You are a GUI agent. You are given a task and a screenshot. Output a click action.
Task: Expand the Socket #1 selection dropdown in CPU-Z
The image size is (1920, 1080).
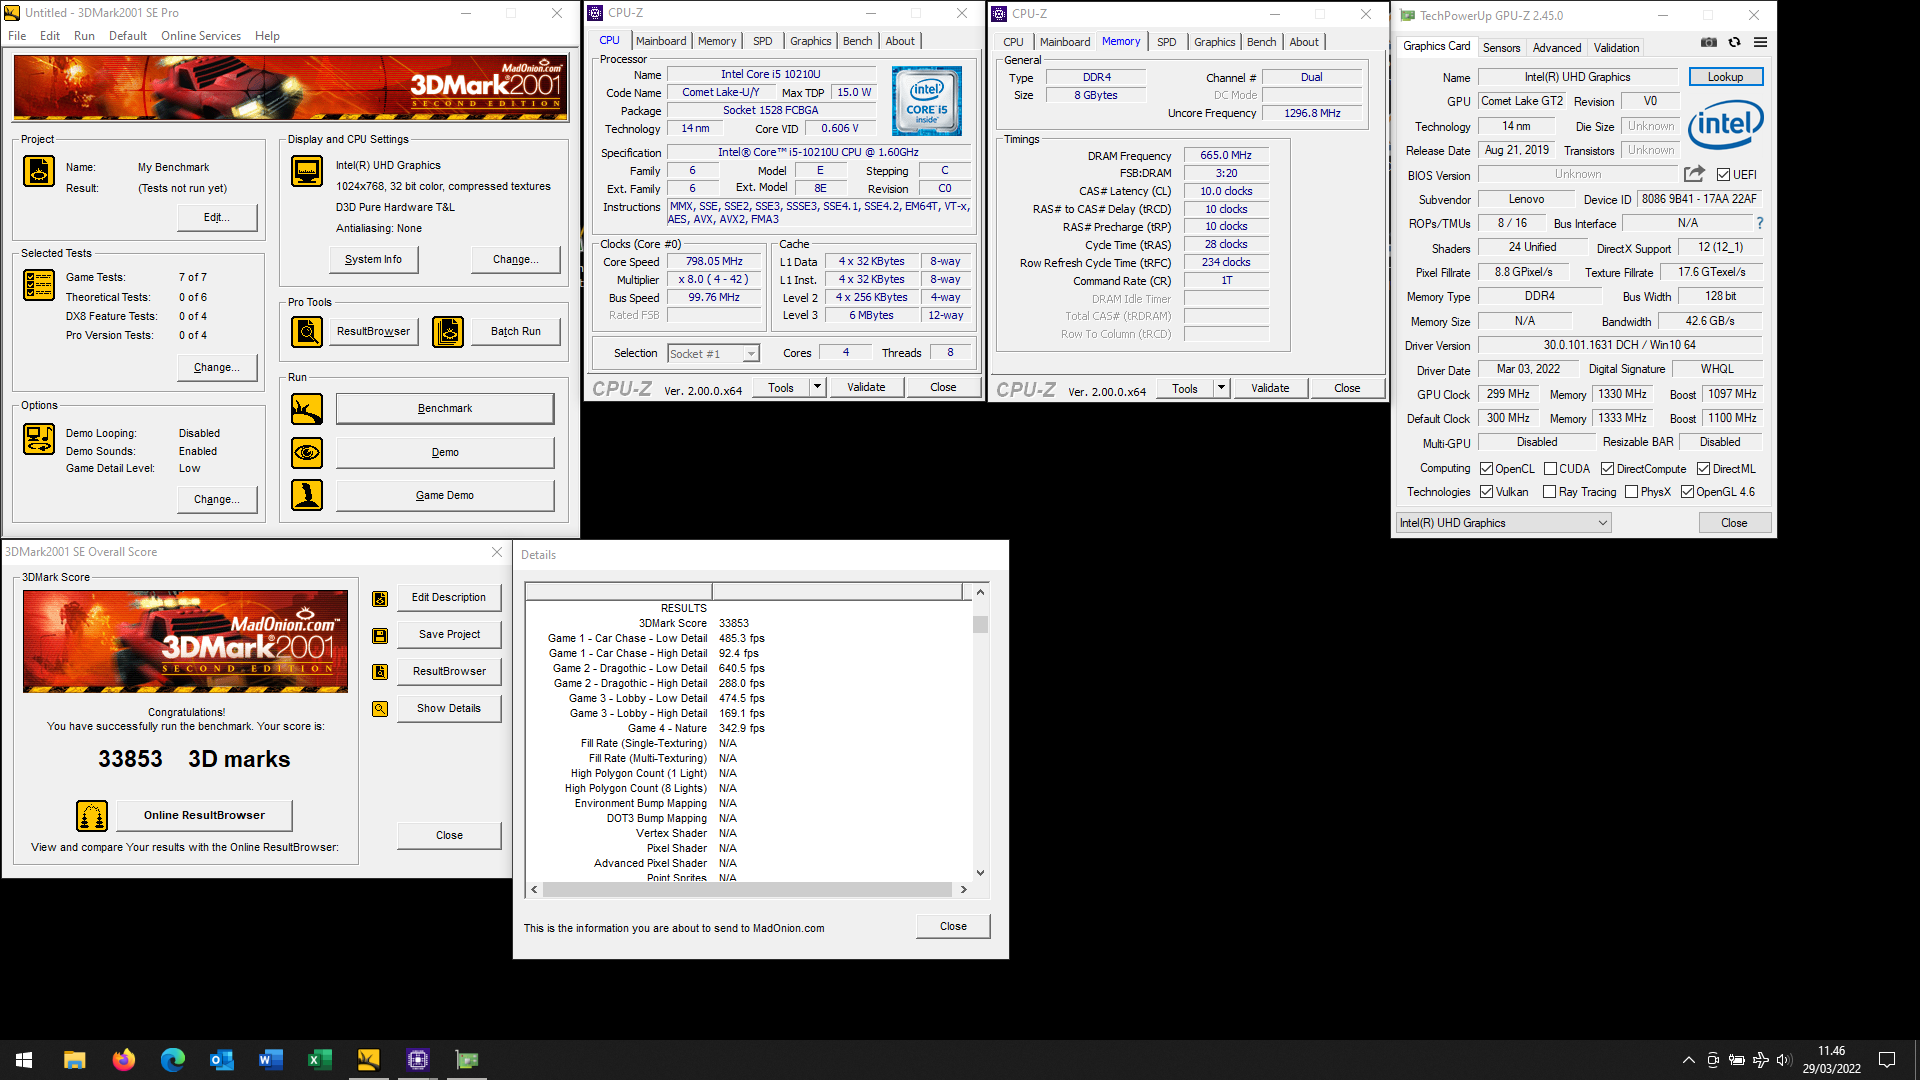pyautogui.click(x=751, y=354)
